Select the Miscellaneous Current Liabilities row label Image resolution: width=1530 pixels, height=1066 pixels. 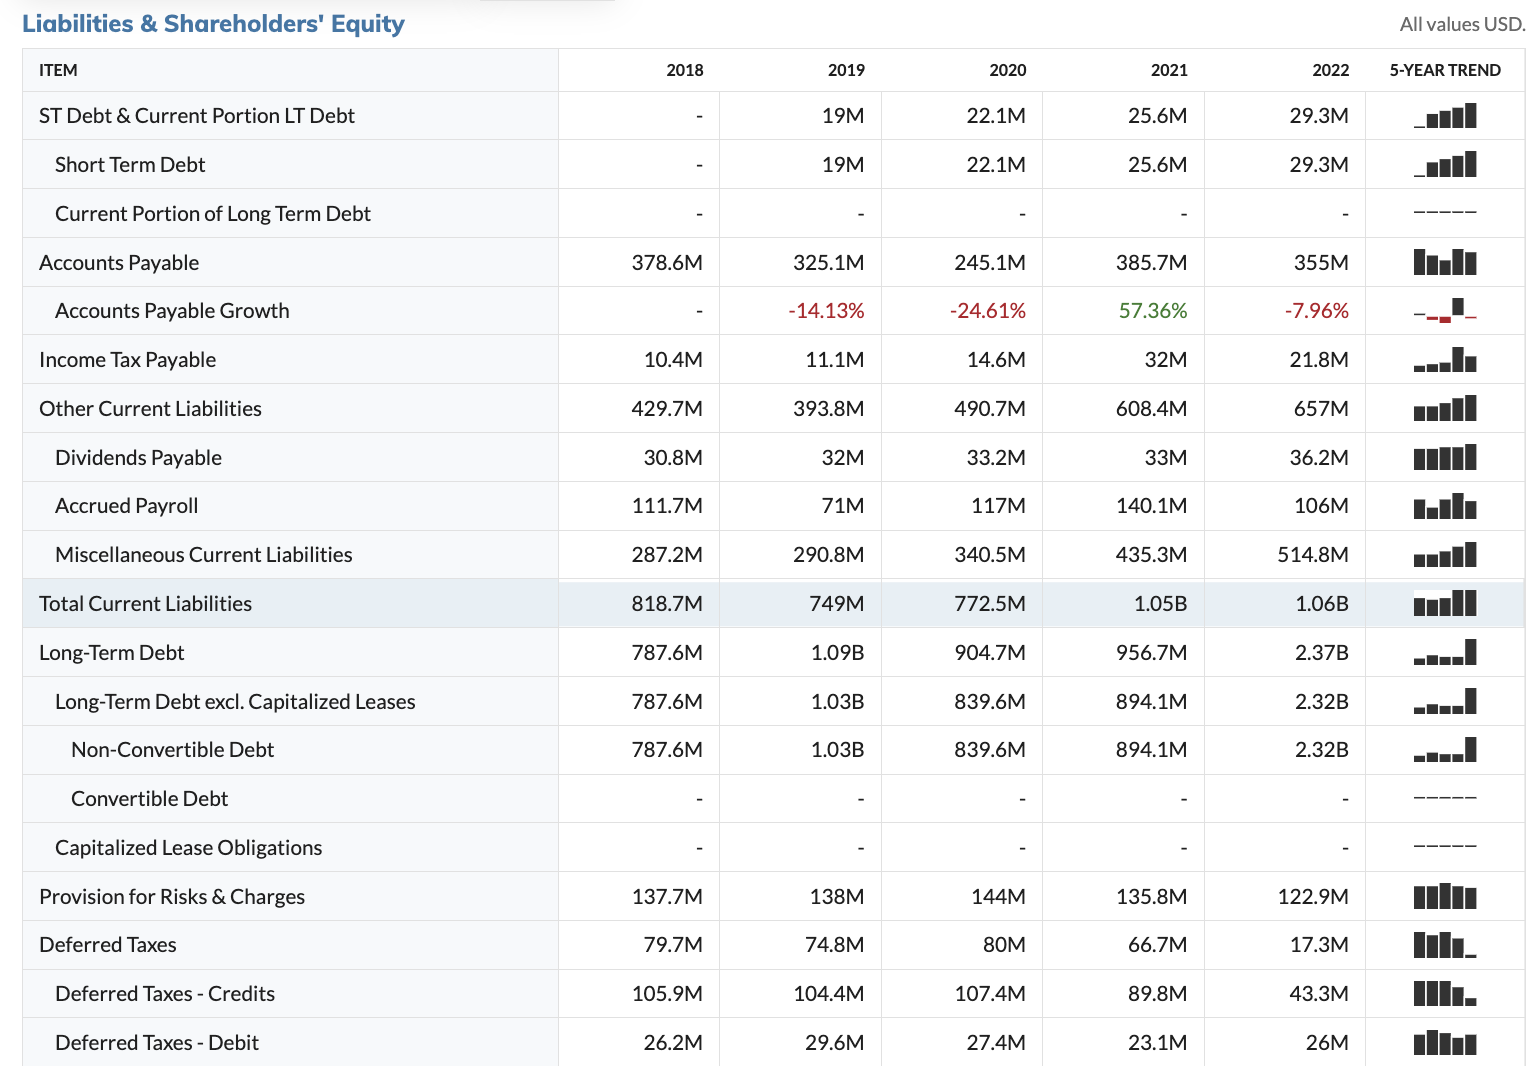[x=204, y=555]
